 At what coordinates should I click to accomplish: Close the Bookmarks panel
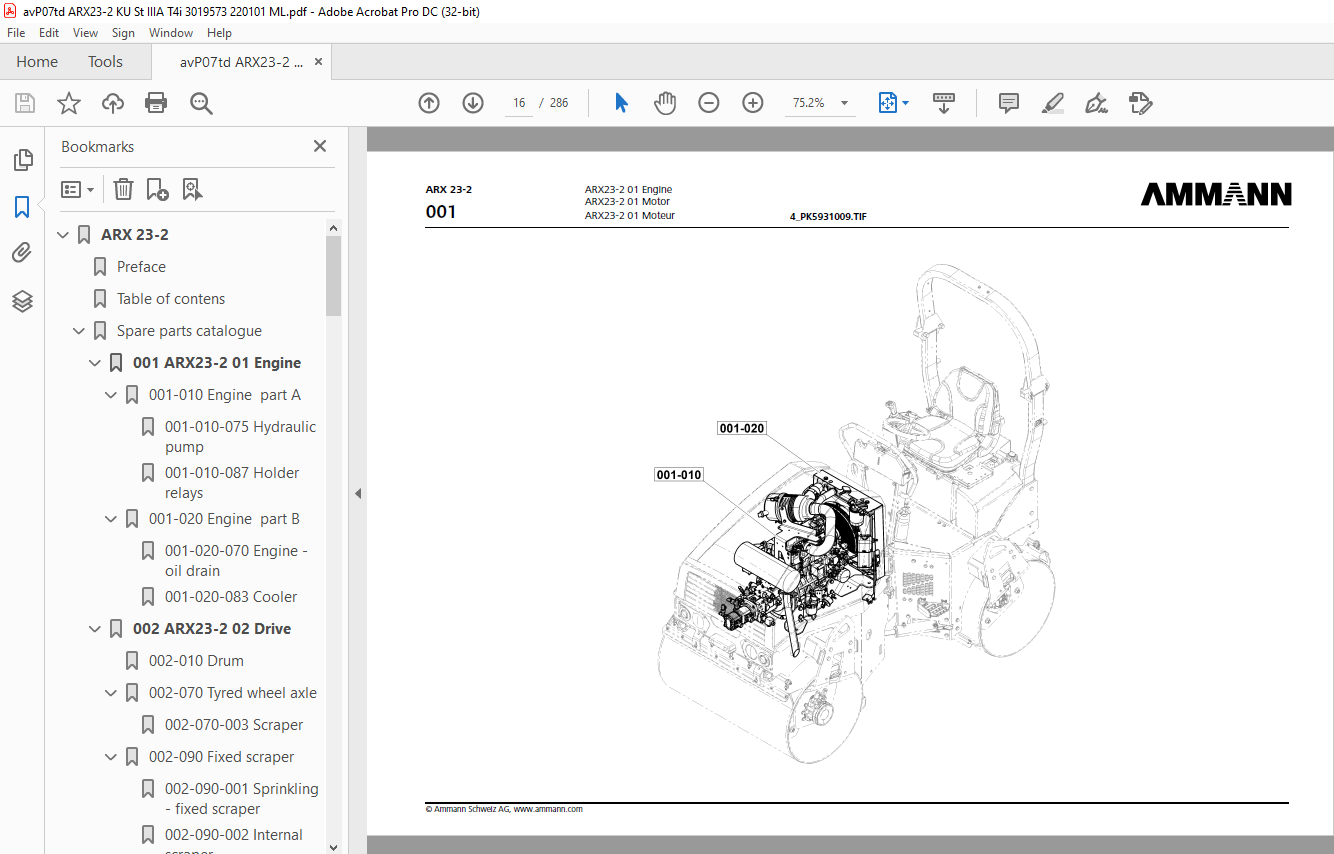tap(320, 146)
